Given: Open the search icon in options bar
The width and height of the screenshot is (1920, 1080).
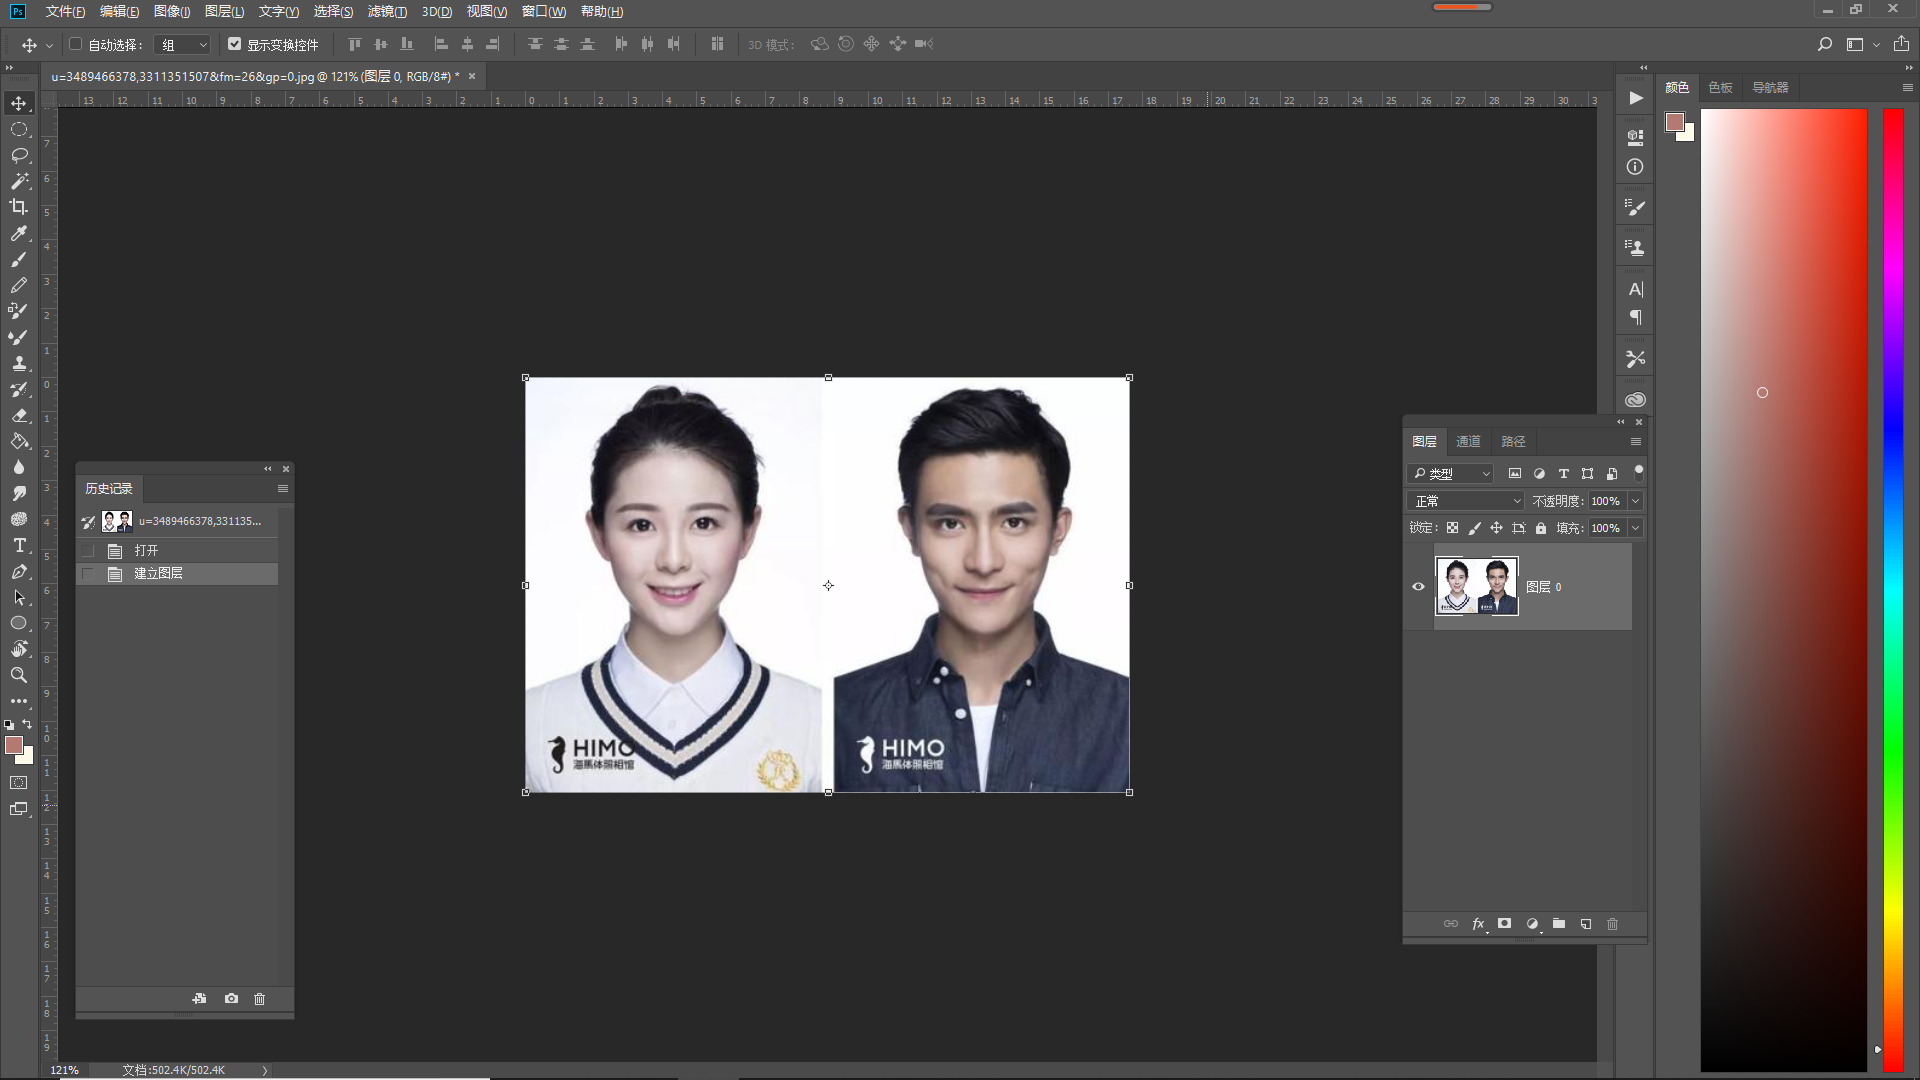Looking at the screenshot, I should pyautogui.click(x=1825, y=44).
